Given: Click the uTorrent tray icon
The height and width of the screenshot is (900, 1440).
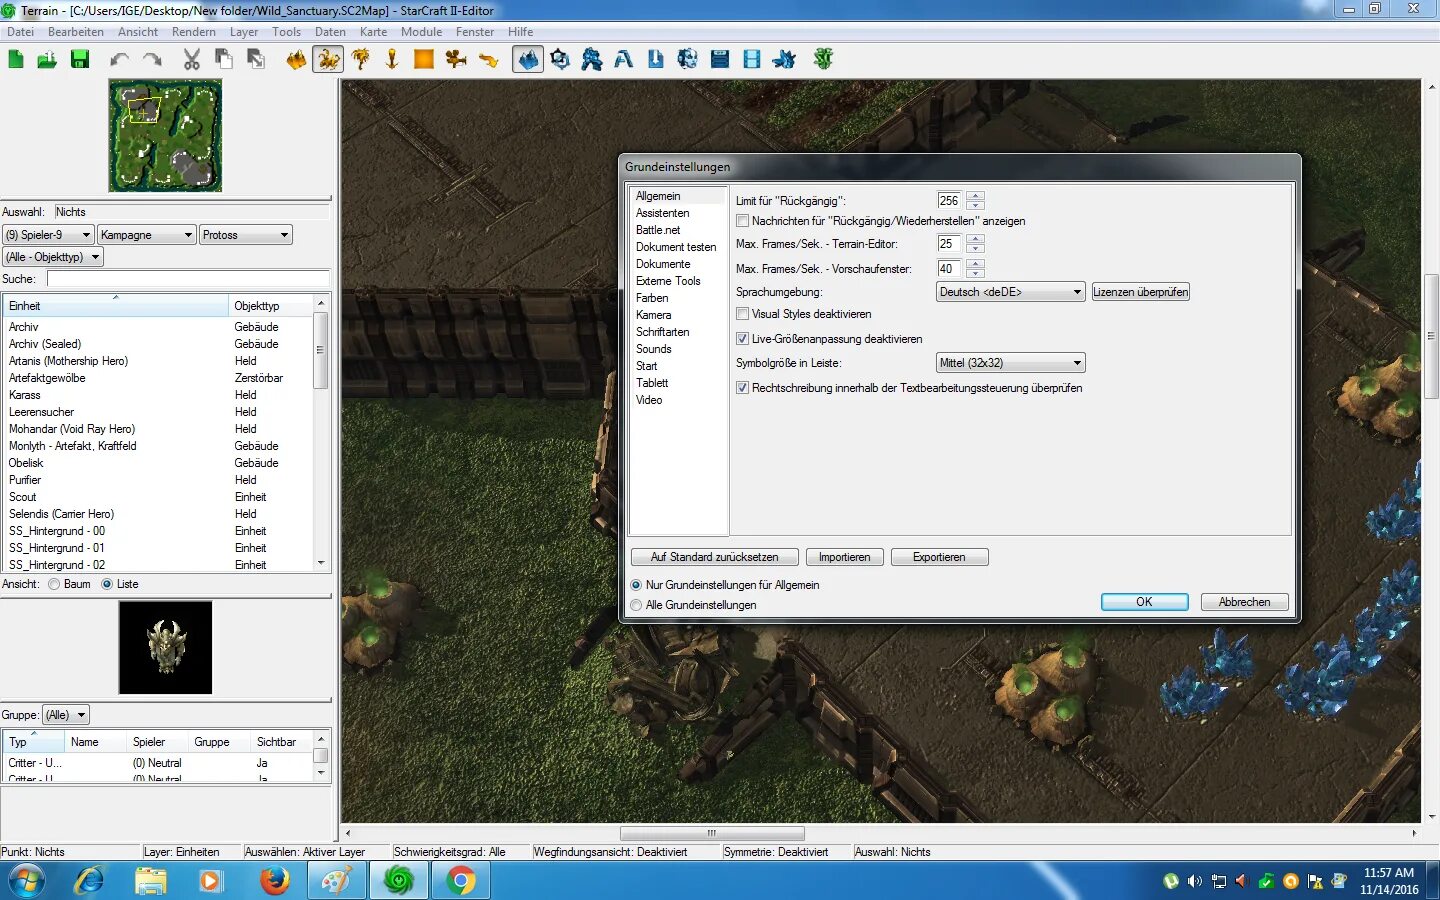Looking at the screenshot, I should pos(1171,881).
